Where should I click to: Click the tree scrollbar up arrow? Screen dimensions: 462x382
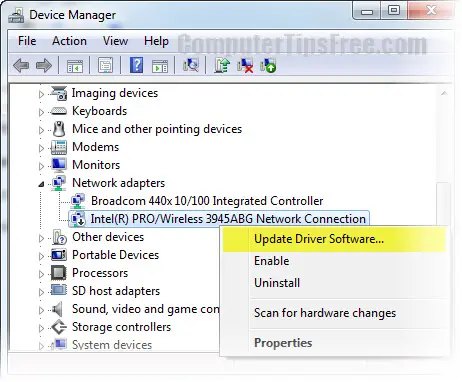[444, 93]
